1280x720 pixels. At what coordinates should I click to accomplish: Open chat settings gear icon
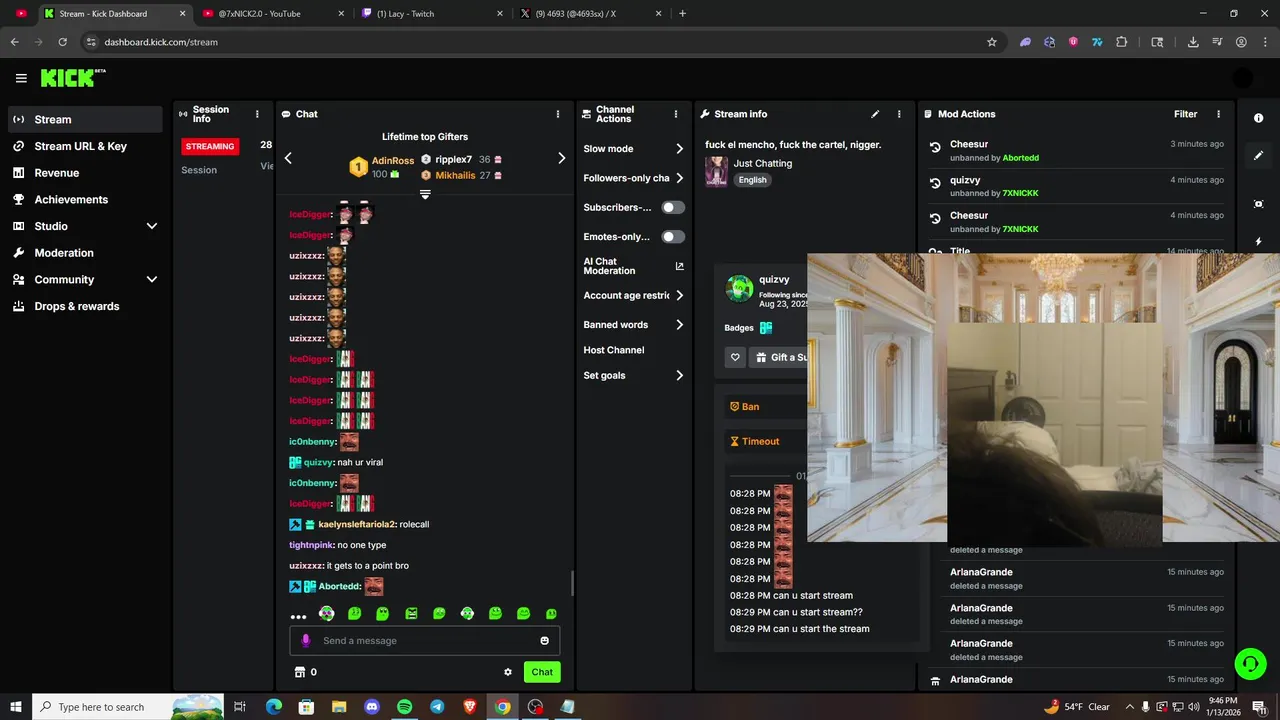[508, 672]
